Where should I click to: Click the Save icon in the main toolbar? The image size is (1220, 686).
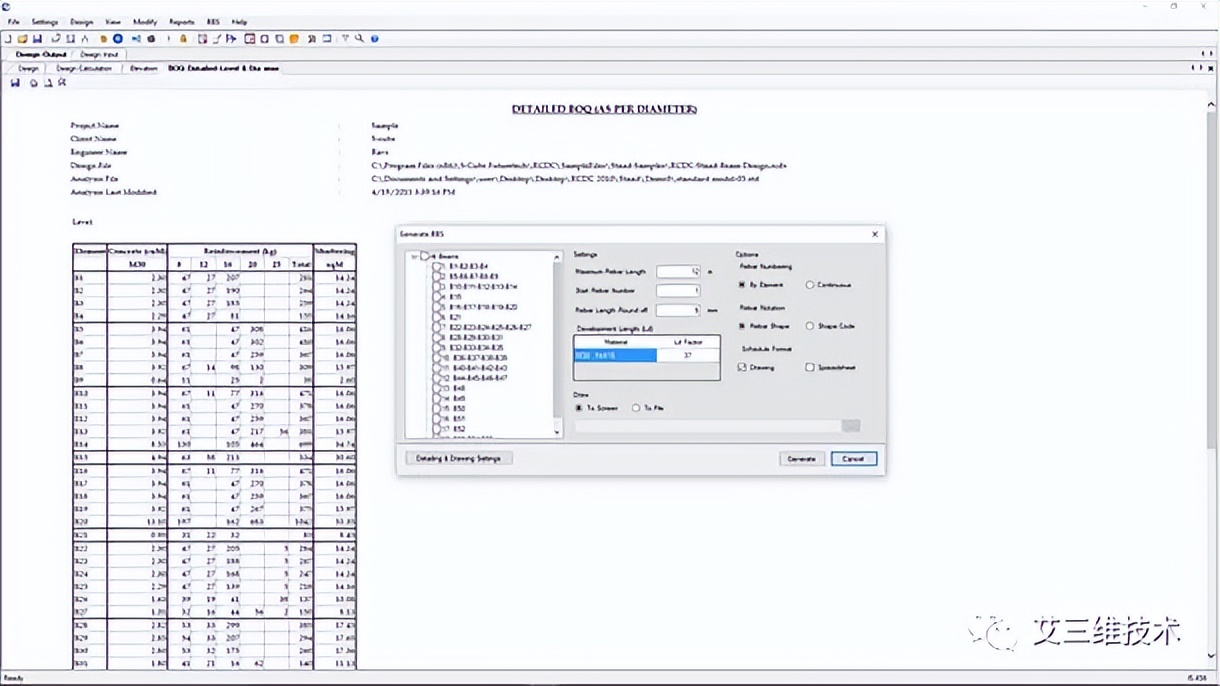coord(37,39)
